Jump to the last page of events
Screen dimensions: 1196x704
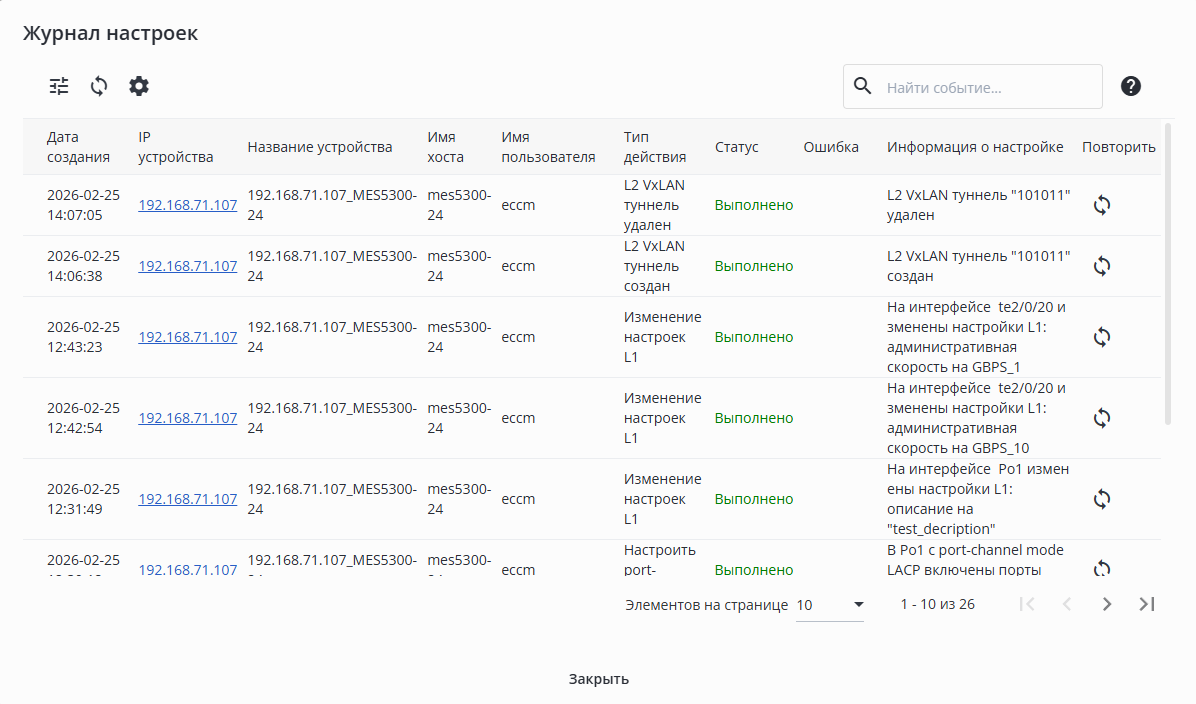[1147, 604]
